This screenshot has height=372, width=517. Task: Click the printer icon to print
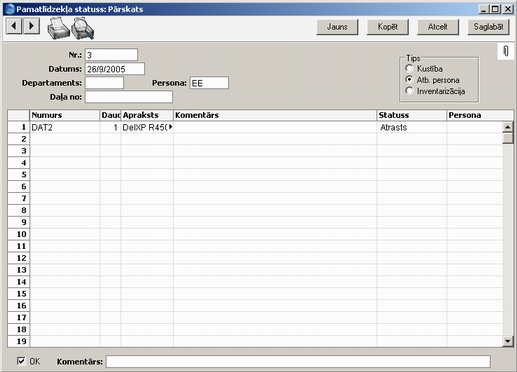(x=58, y=29)
